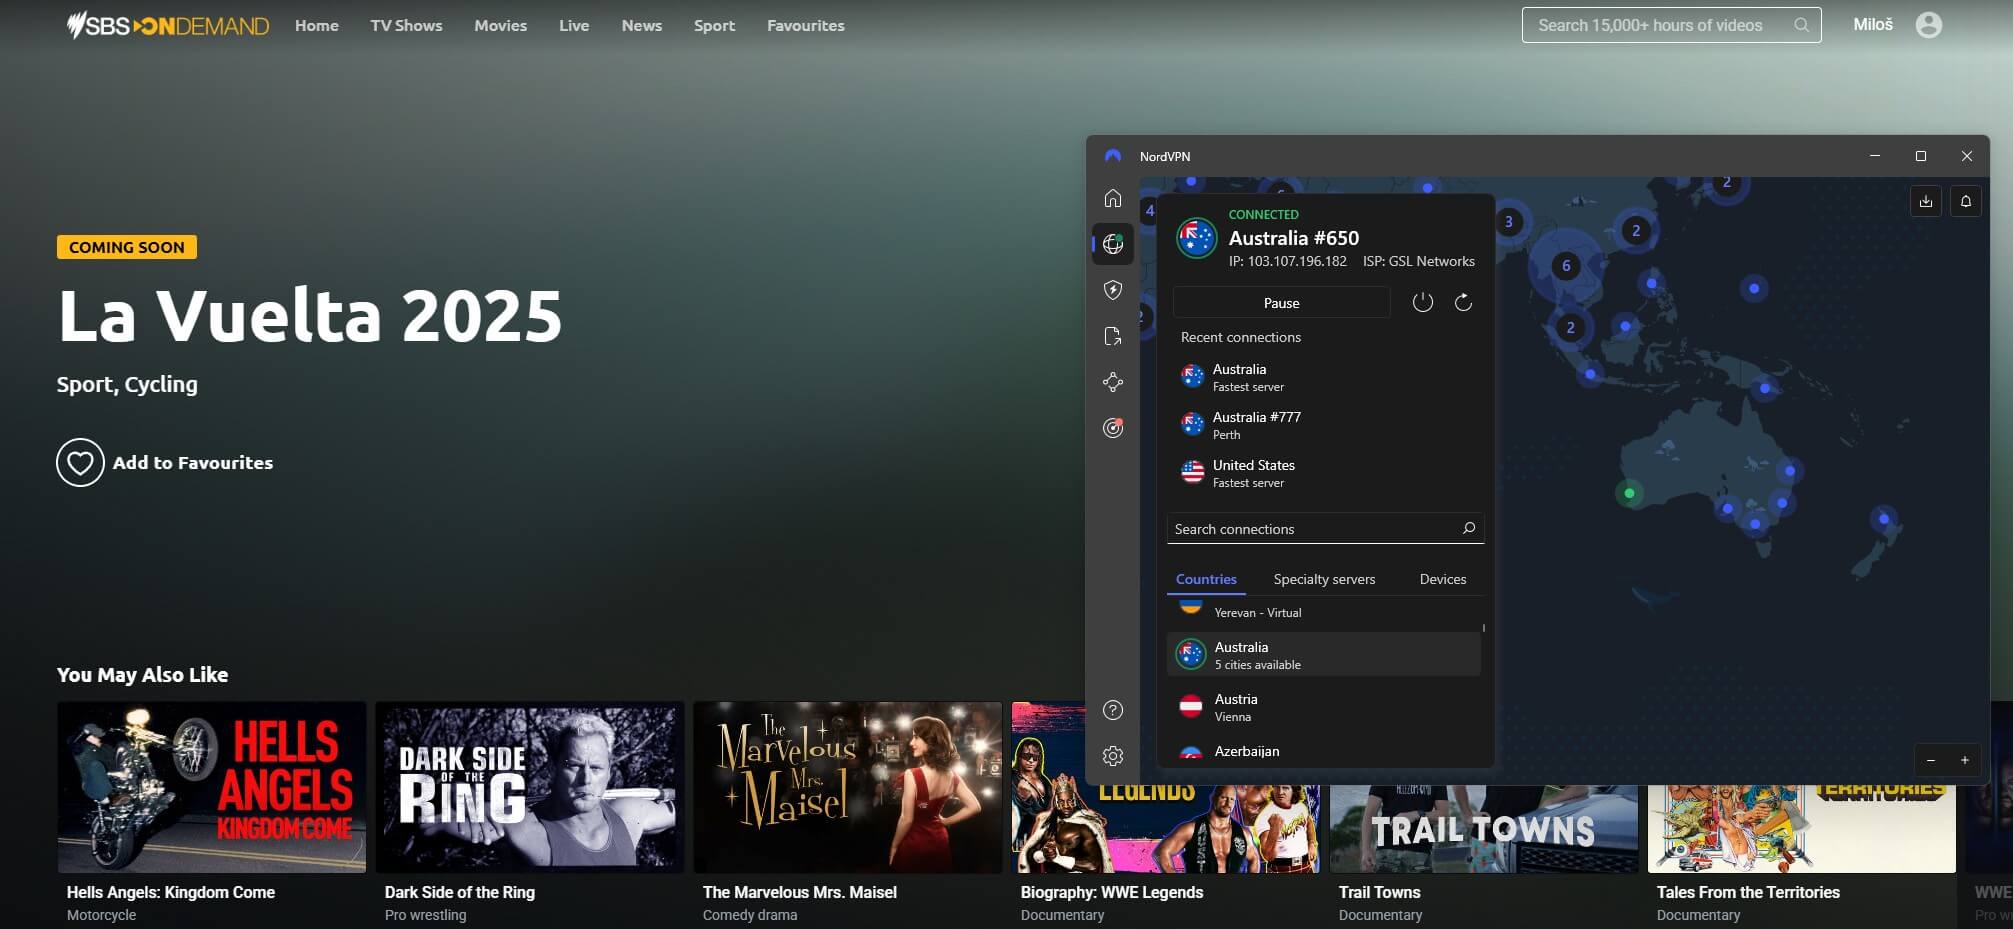Click the Hells Angels: Kingdom Come title

(x=171, y=892)
